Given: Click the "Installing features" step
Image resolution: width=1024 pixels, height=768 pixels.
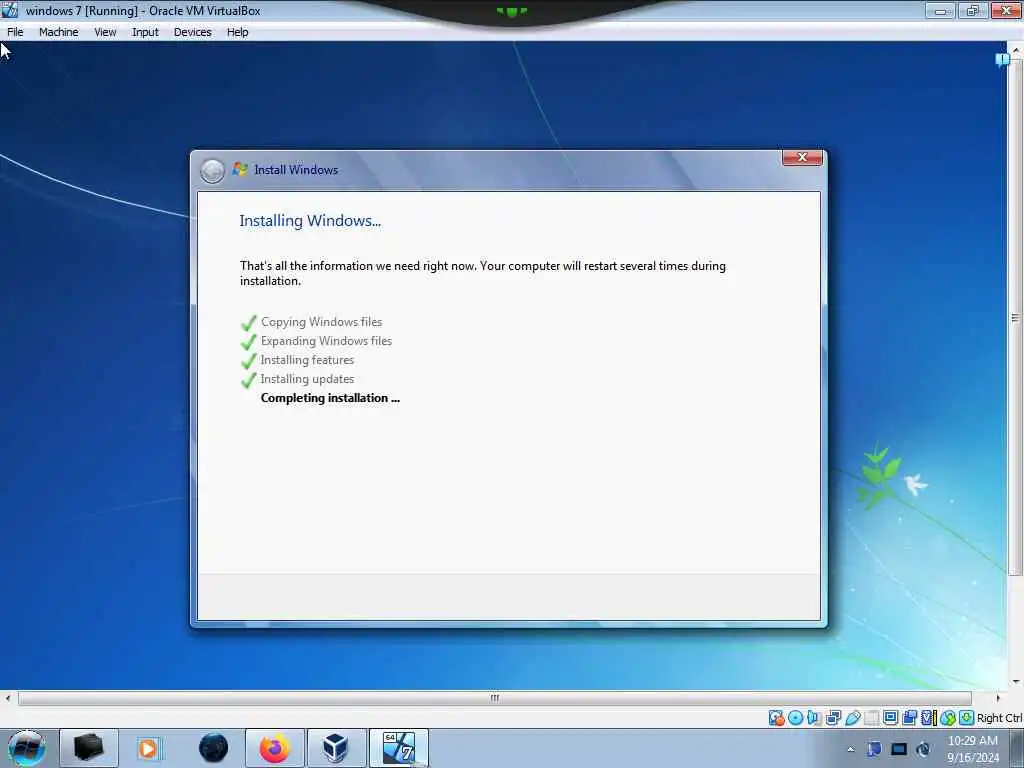Looking at the screenshot, I should (x=307, y=360).
